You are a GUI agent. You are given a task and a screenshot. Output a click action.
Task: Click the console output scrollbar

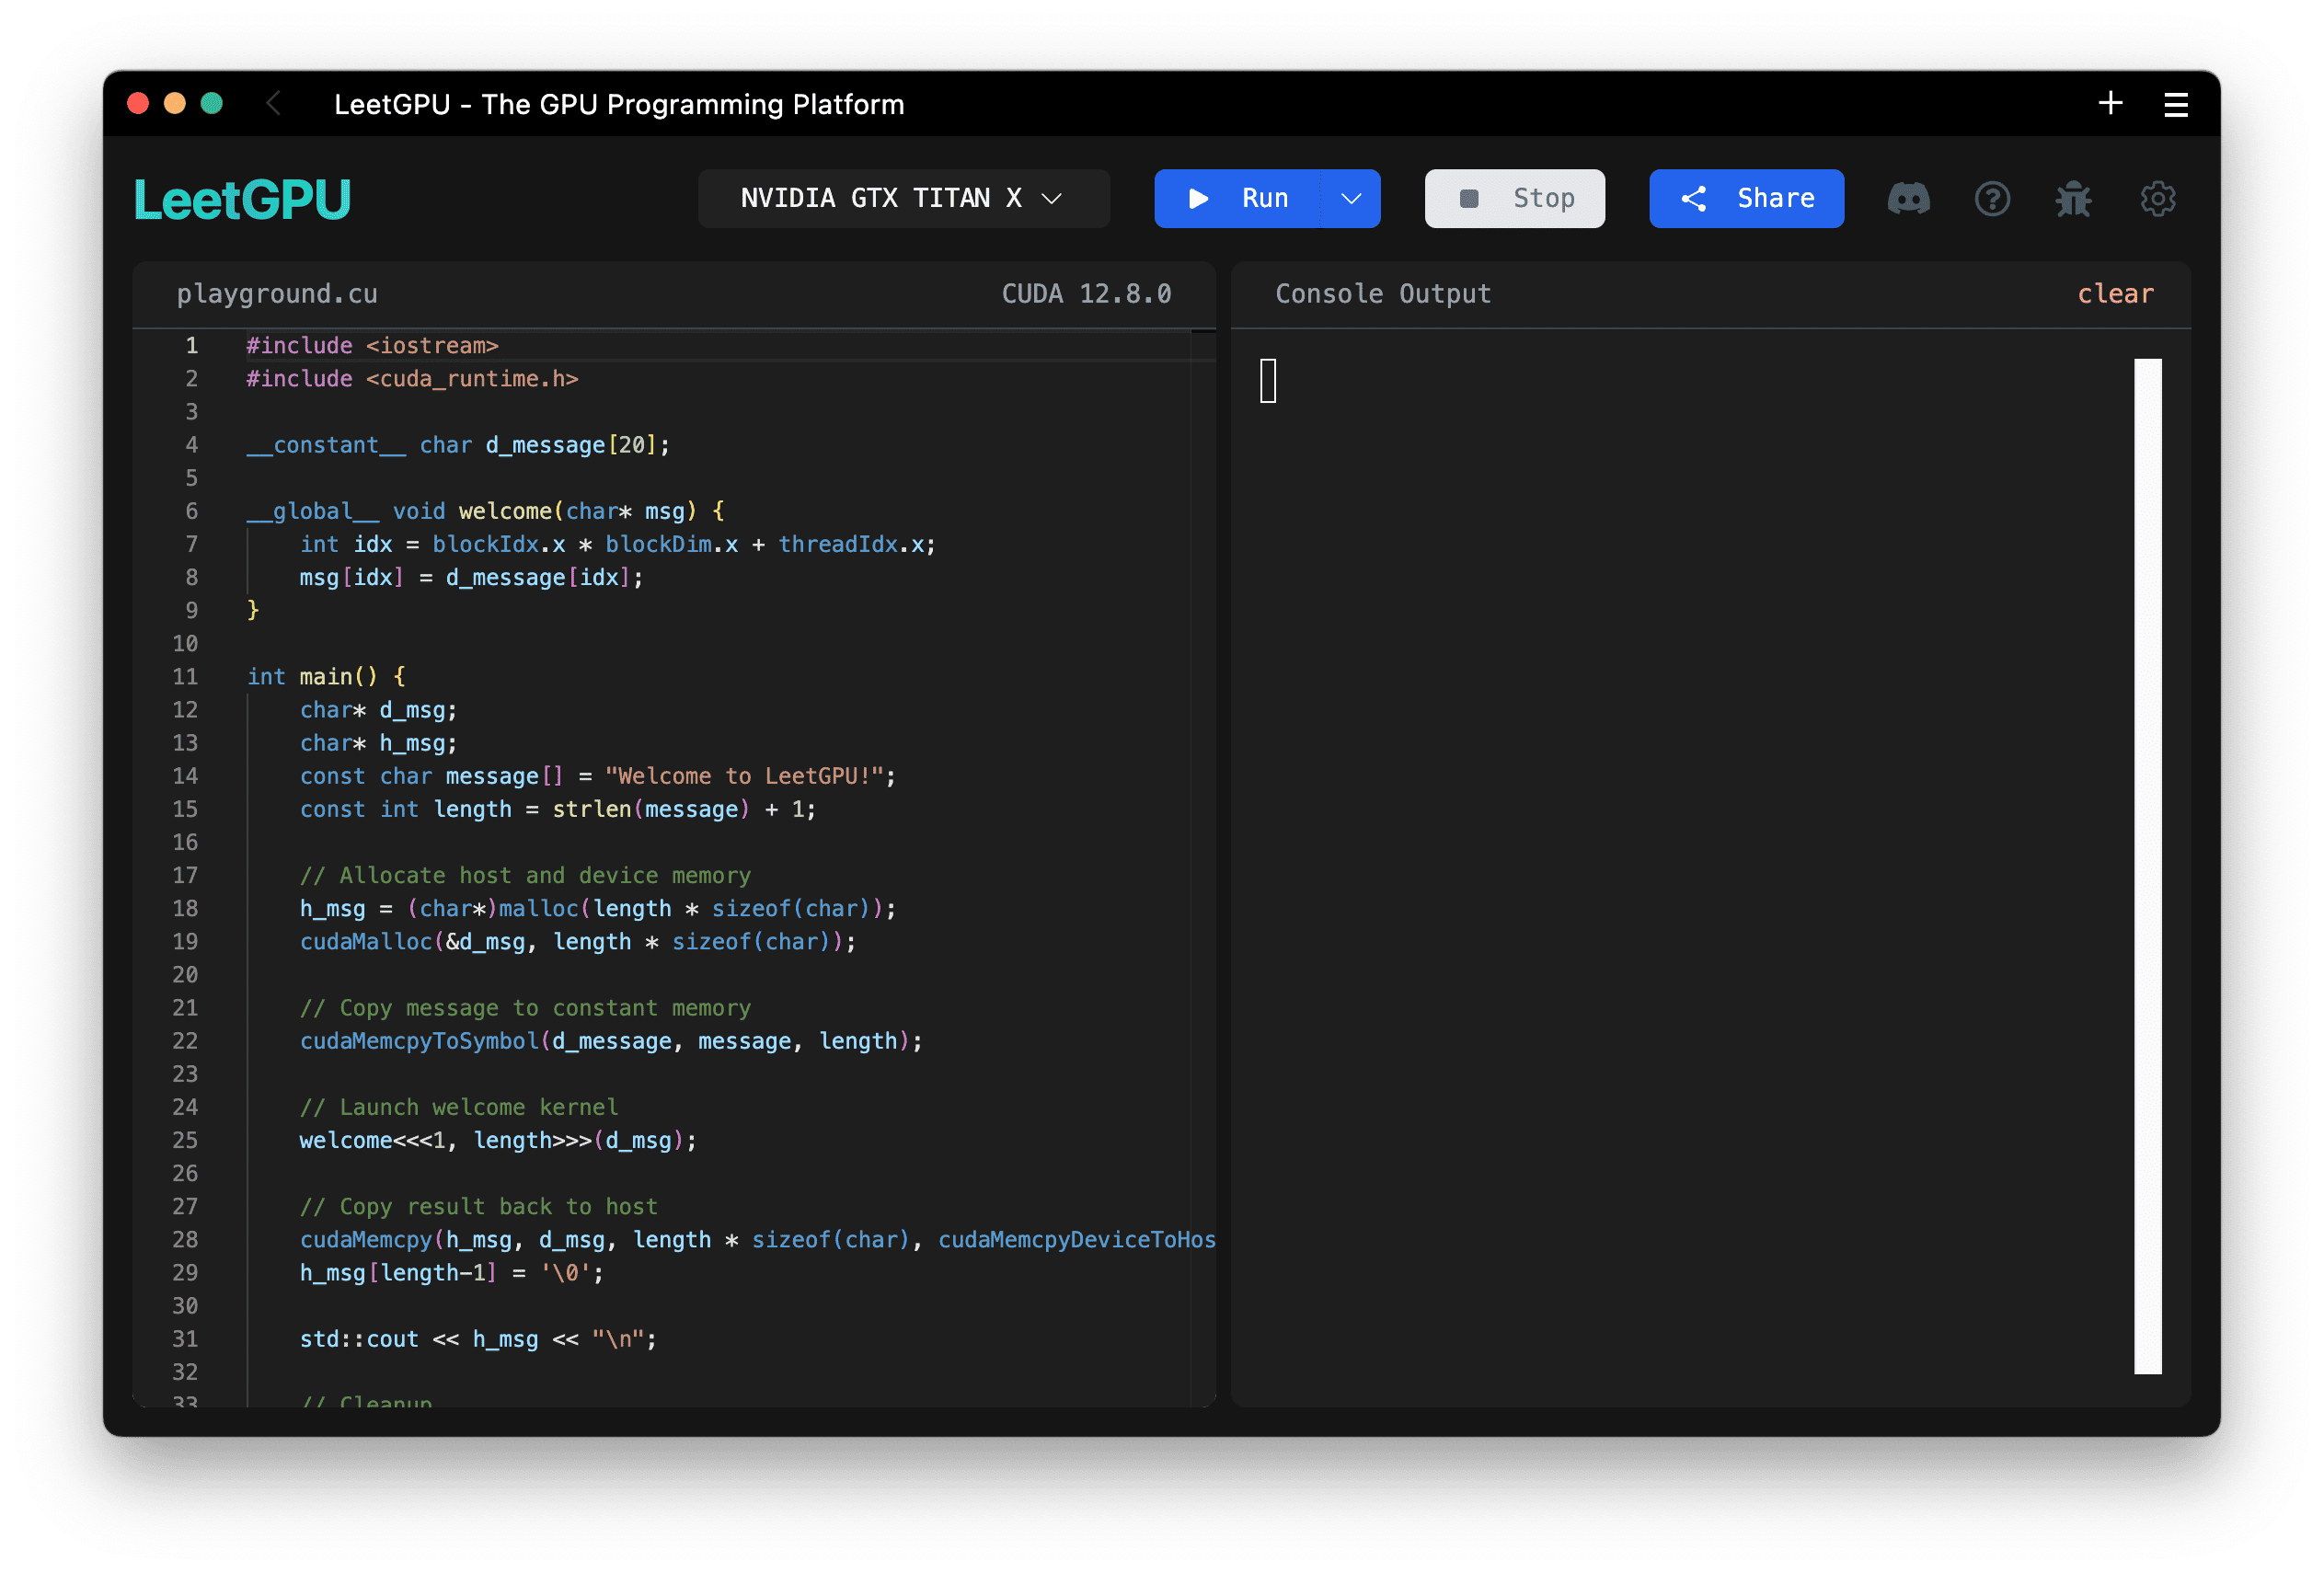tap(2147, 865)
